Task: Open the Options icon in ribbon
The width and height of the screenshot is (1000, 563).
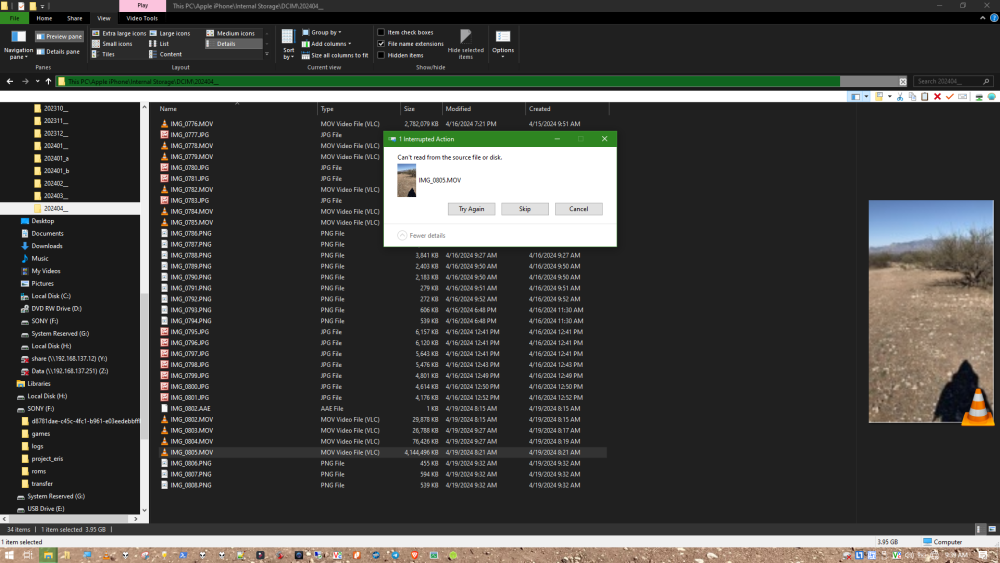Action: [x=502, y=38]
